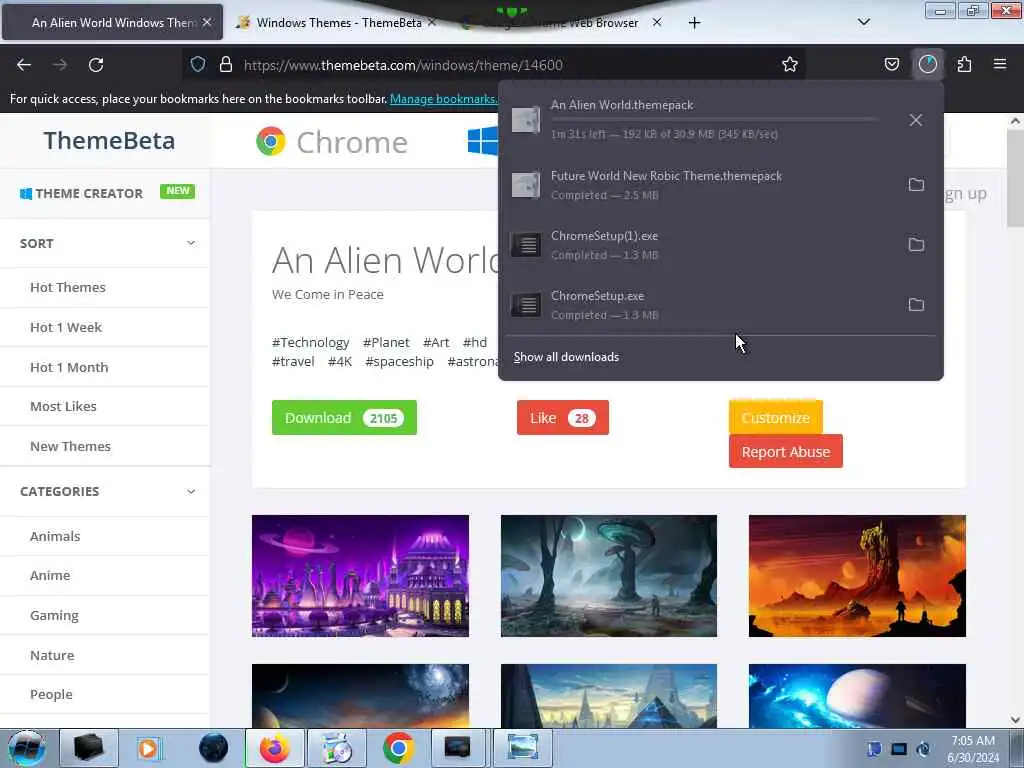Image resolution: width=1024 pixels, height=768 pixels.
Task: Open #spaceship tag
Action: (x=399, y=362)
